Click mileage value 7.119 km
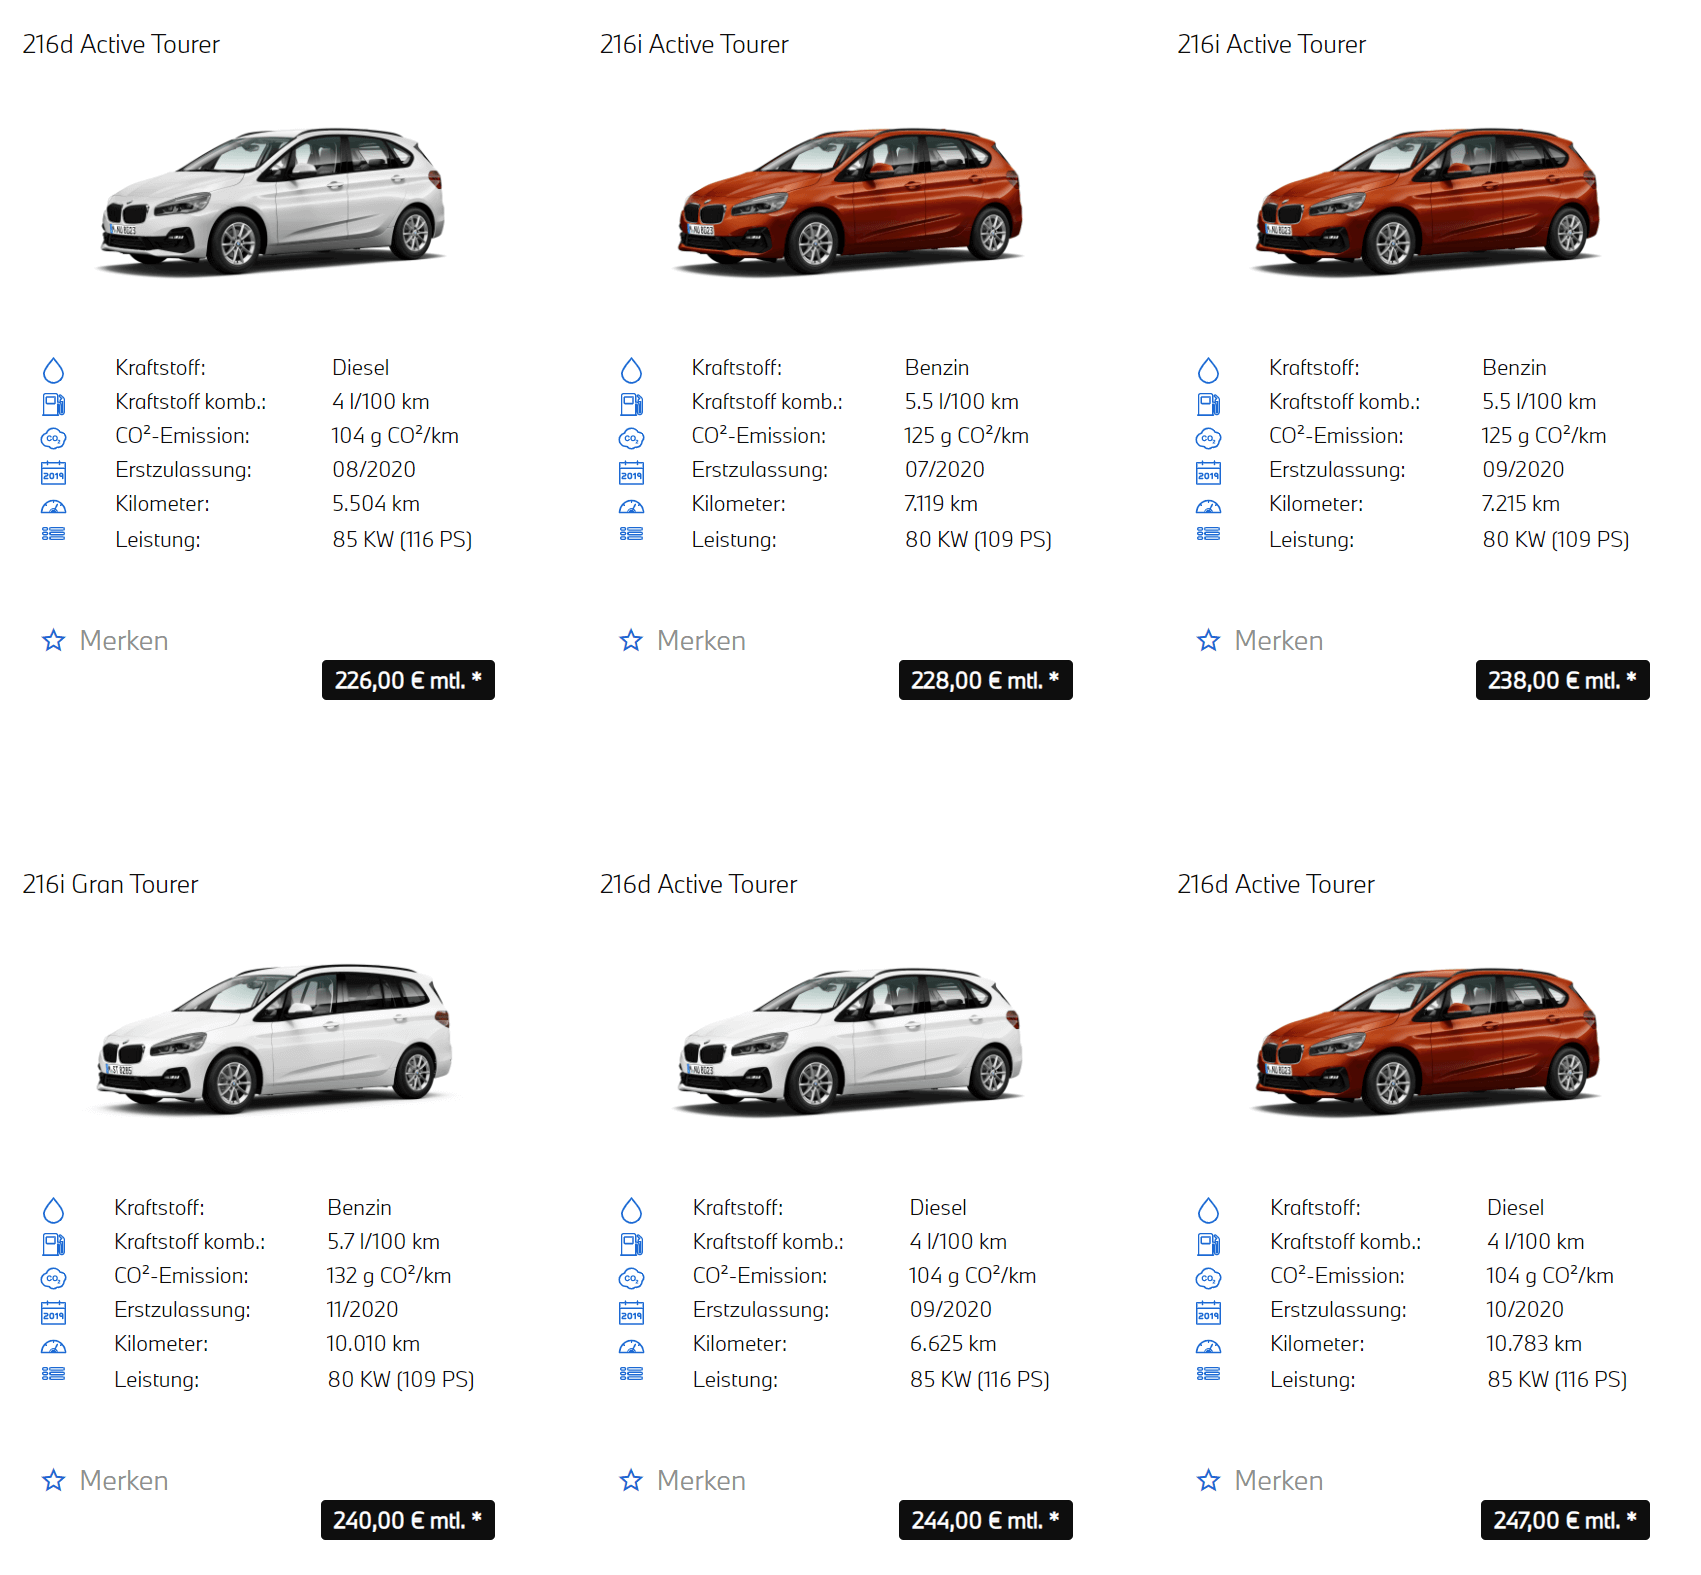 tap(941, 504)
